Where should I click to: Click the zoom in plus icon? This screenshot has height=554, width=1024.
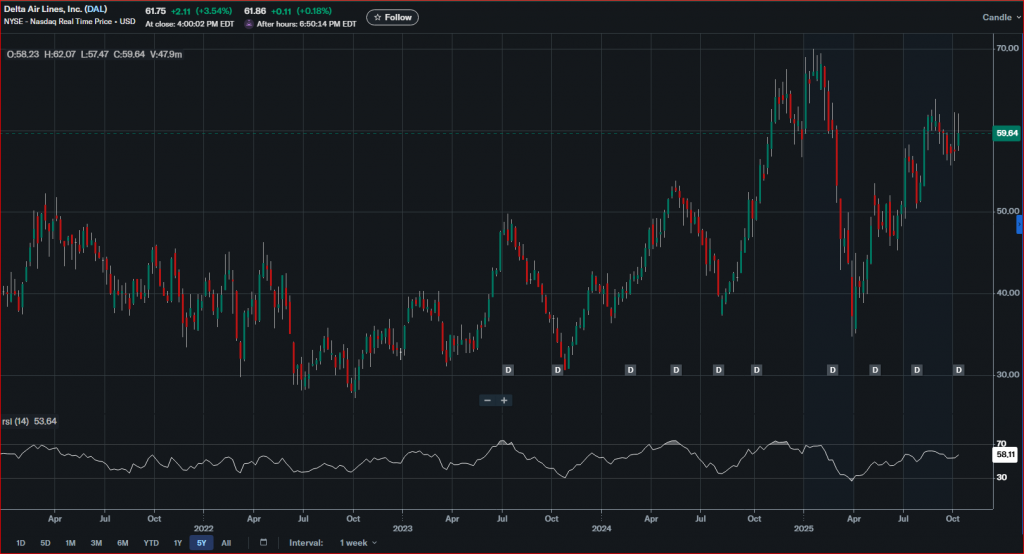(505, 400)
